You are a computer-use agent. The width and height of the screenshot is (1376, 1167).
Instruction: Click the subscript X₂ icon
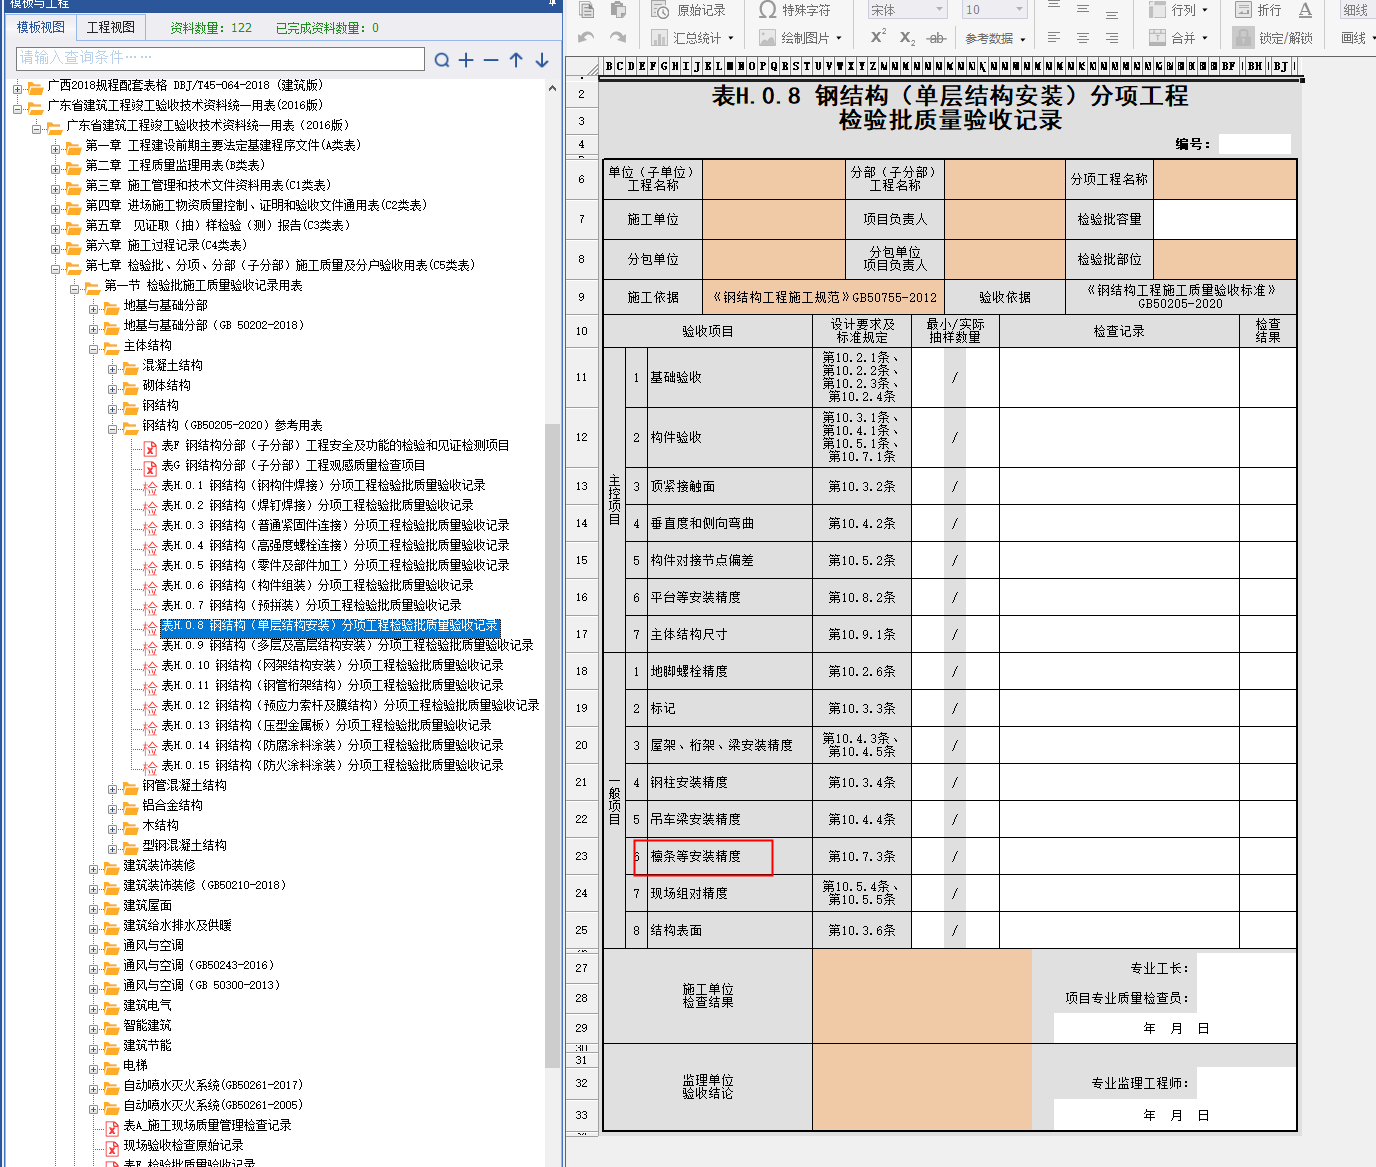click(907, 37)
